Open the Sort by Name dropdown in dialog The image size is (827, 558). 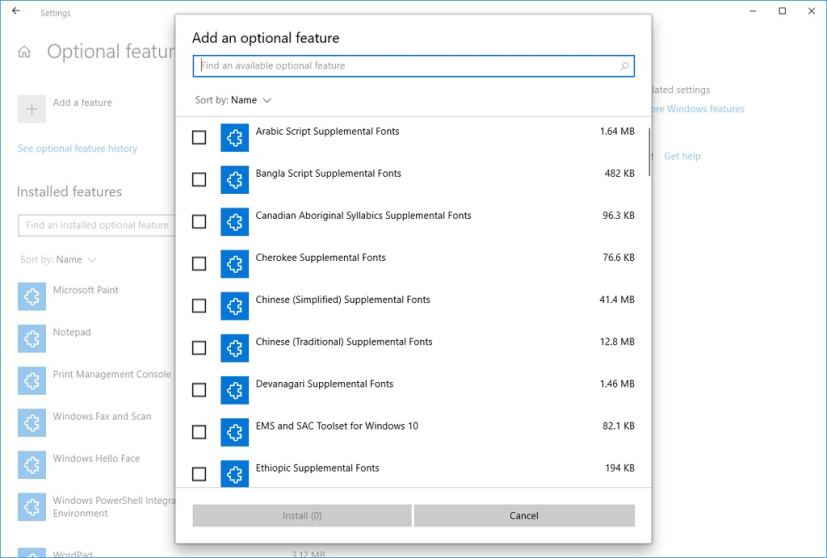[233, 100]
